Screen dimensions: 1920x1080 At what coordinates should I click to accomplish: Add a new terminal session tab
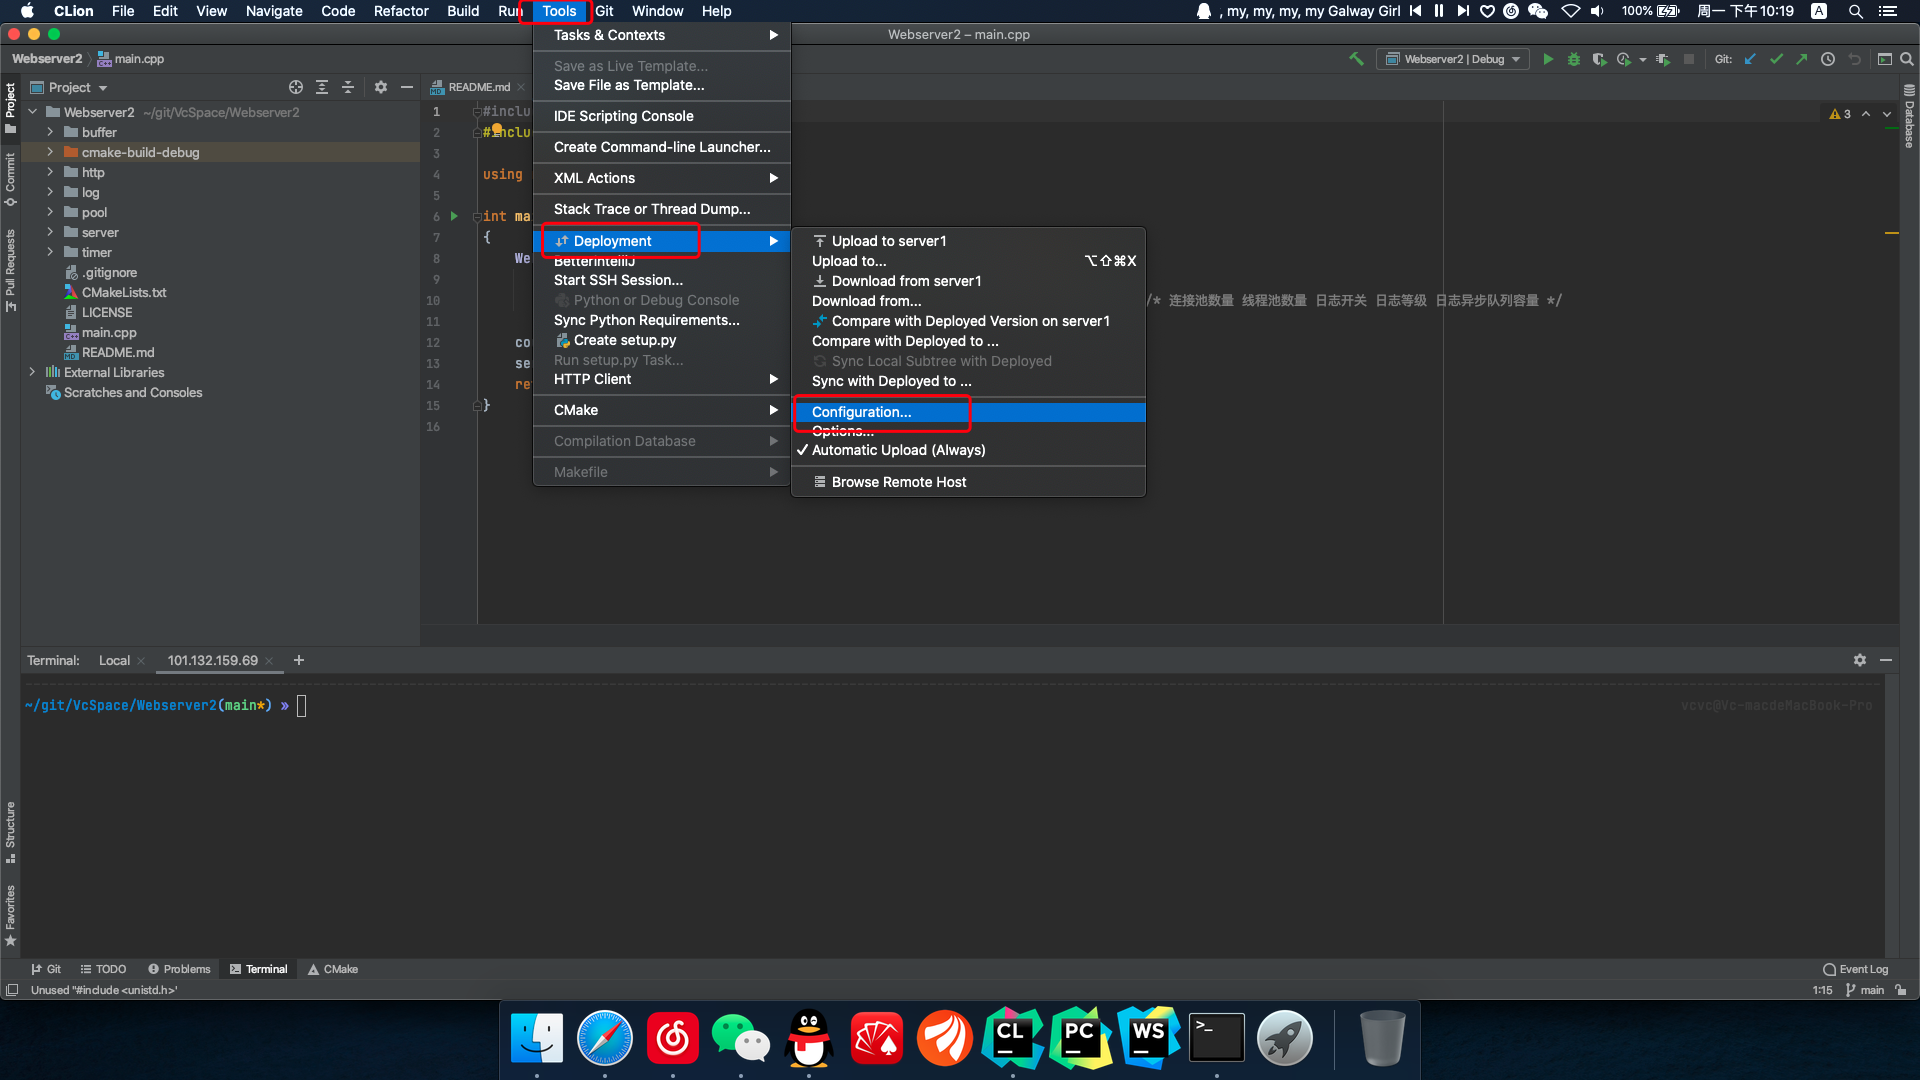point(299,660)
